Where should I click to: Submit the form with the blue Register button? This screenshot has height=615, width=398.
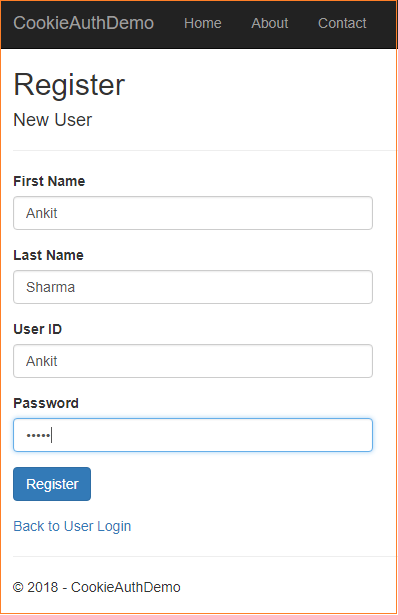tap(52, 484)
